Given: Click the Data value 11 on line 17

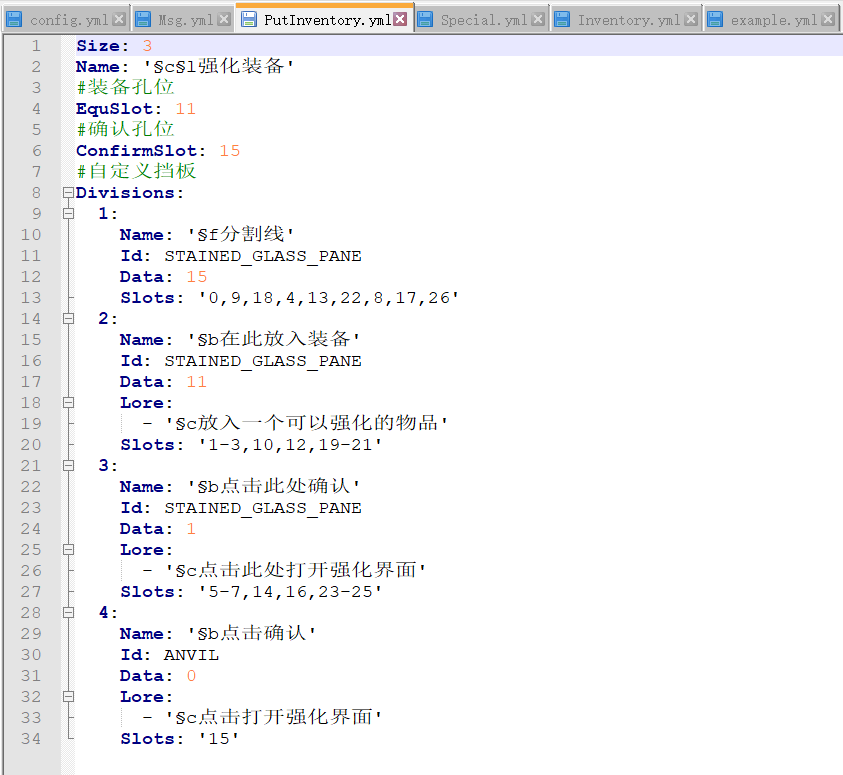Looking at the screenshot, I should click(x=197, y=382).
